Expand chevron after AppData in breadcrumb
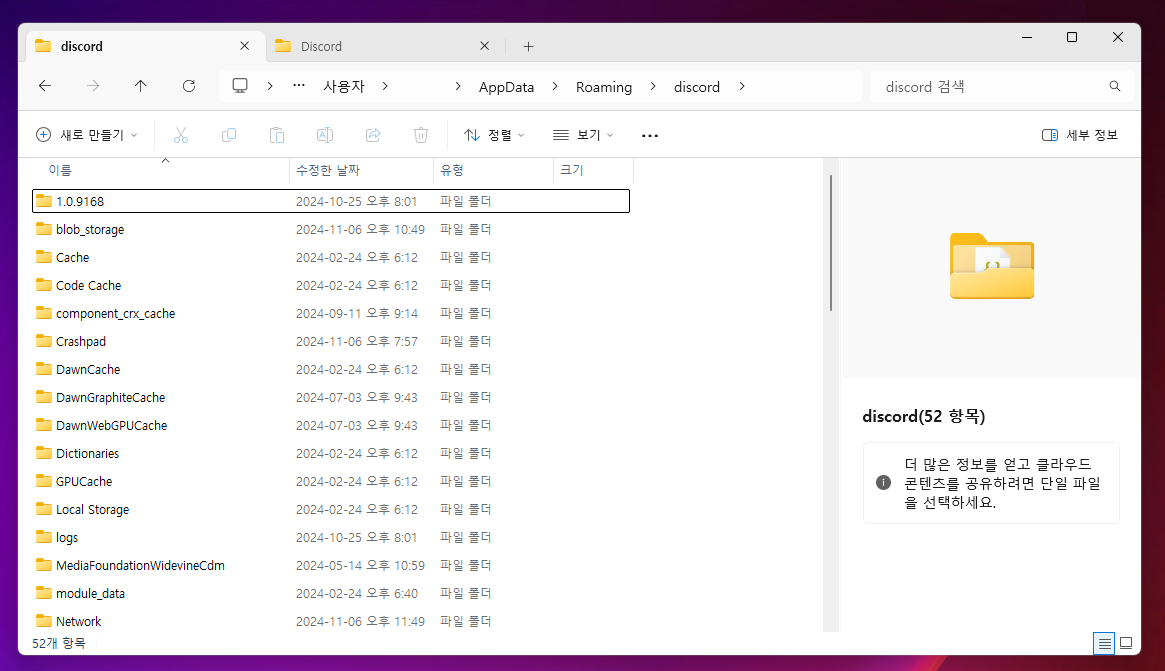 555,86
